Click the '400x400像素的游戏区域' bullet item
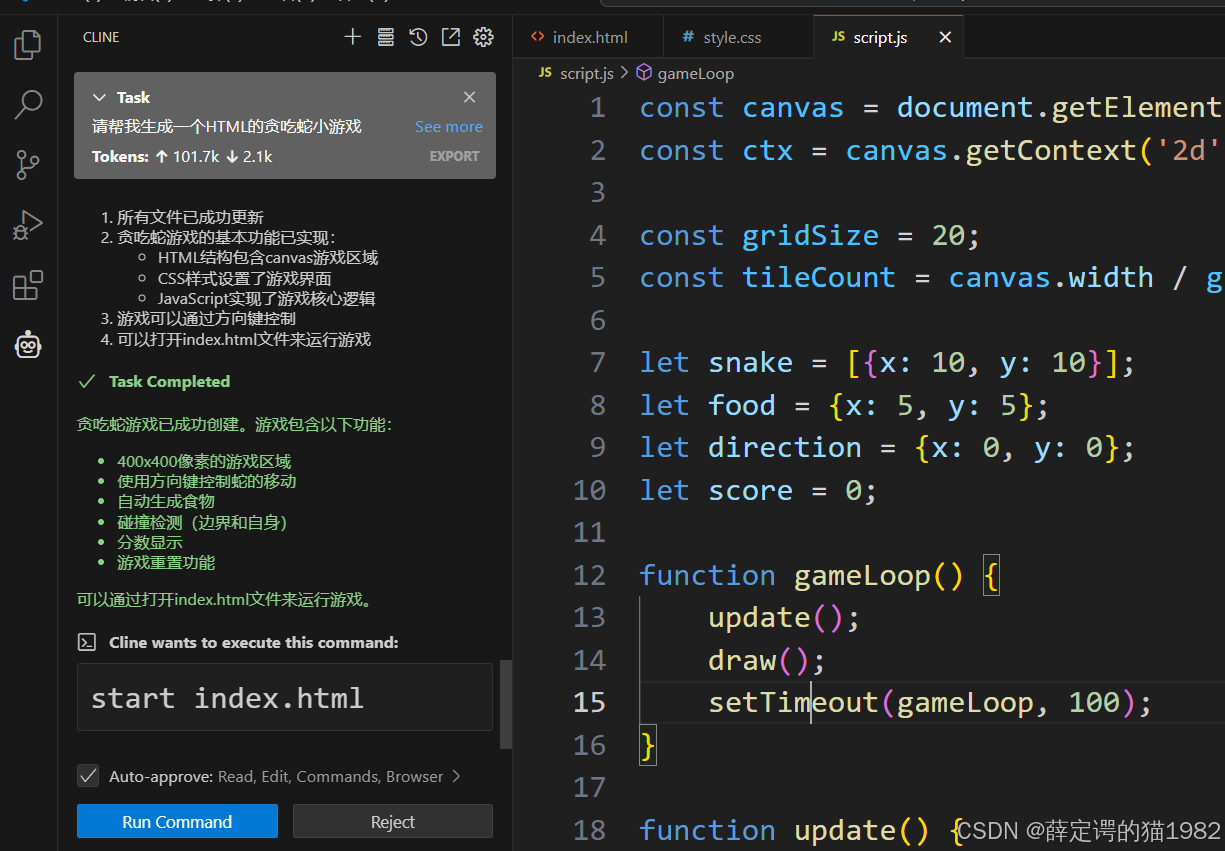This screenshot has width=1225, height=851. click(204, 461)
